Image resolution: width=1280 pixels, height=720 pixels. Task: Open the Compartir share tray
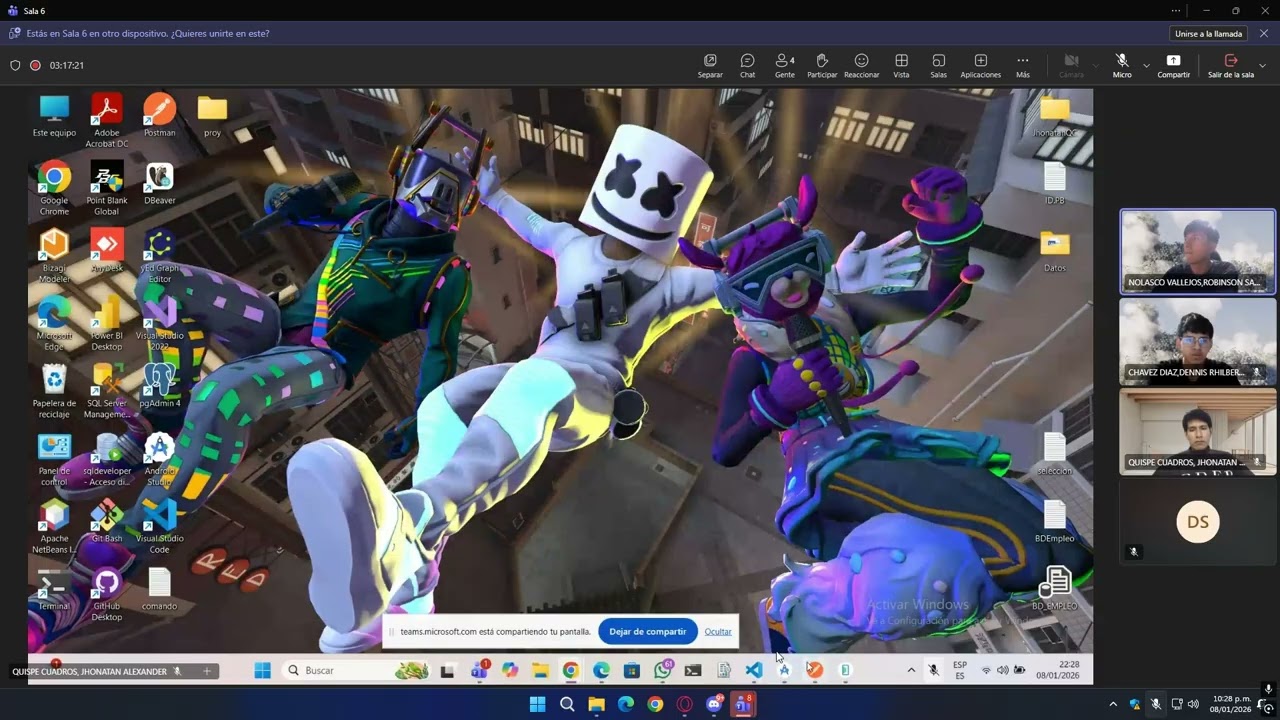(x=1173, y=66)
